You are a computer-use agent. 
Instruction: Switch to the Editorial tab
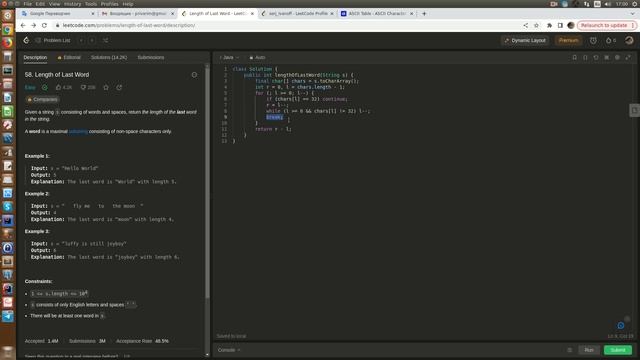coord(69,58)
